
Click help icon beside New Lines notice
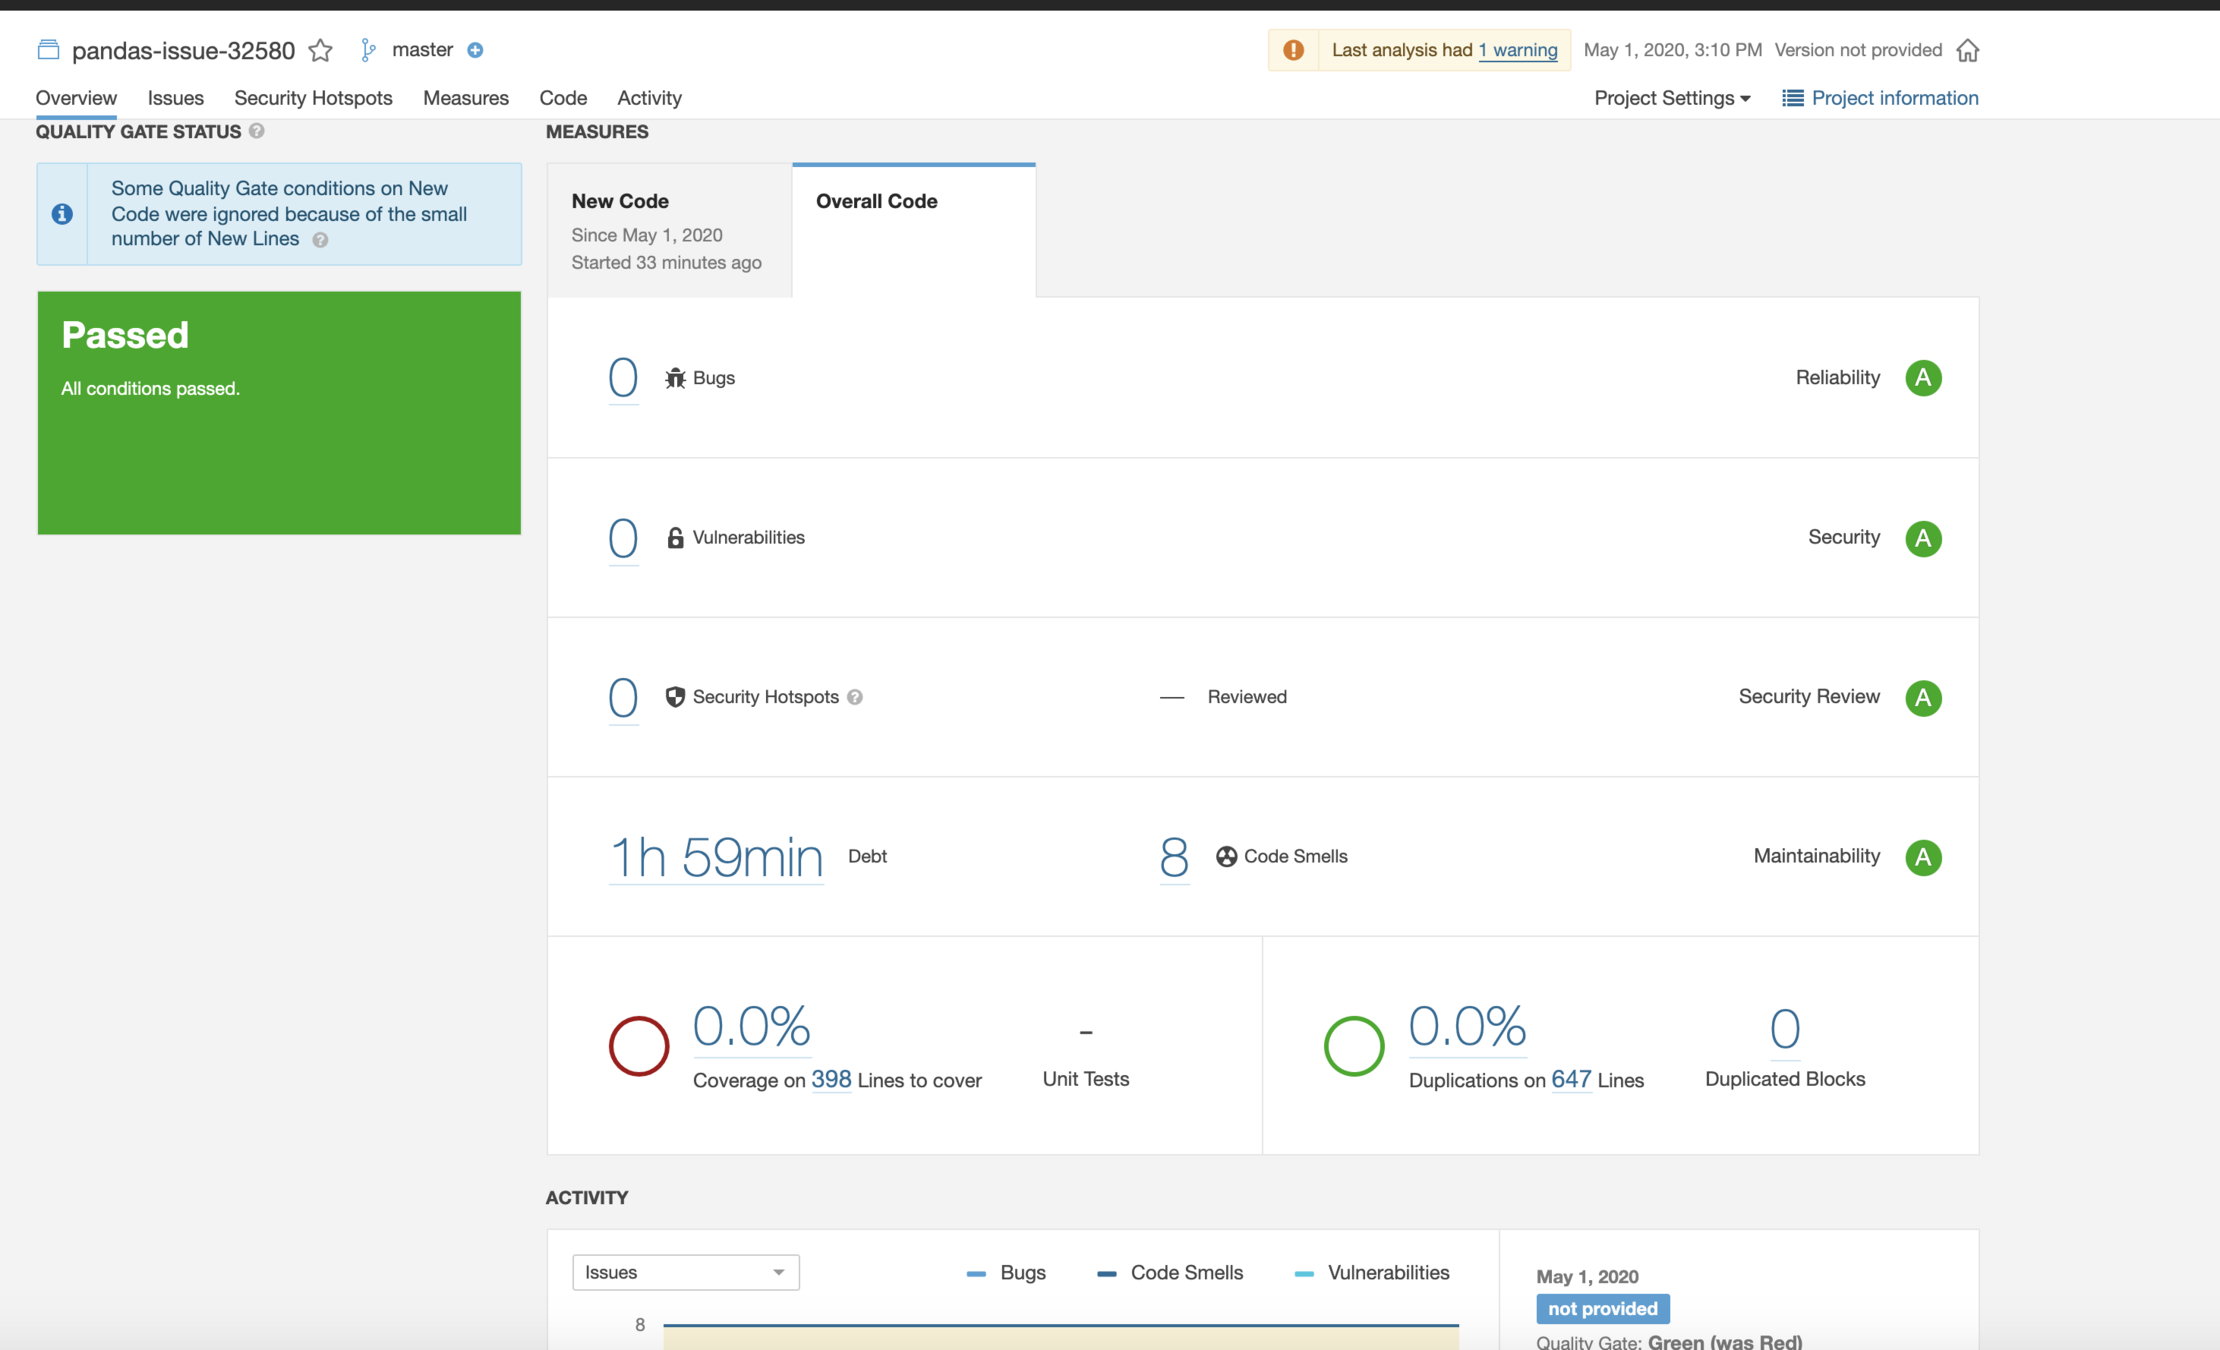pos(320,240)
